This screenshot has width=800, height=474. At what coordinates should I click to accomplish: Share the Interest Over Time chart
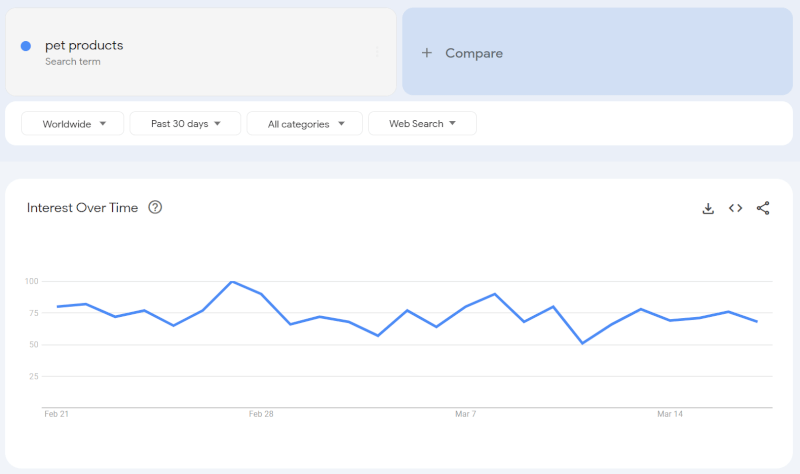click(763, 208)
